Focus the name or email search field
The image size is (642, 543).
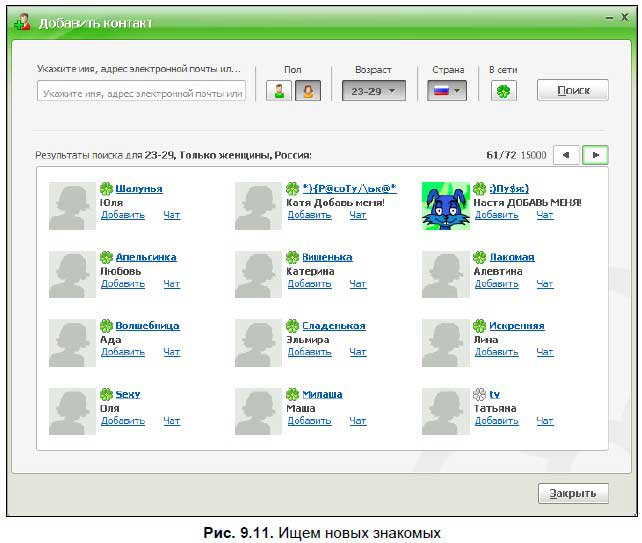click(141, 91)
